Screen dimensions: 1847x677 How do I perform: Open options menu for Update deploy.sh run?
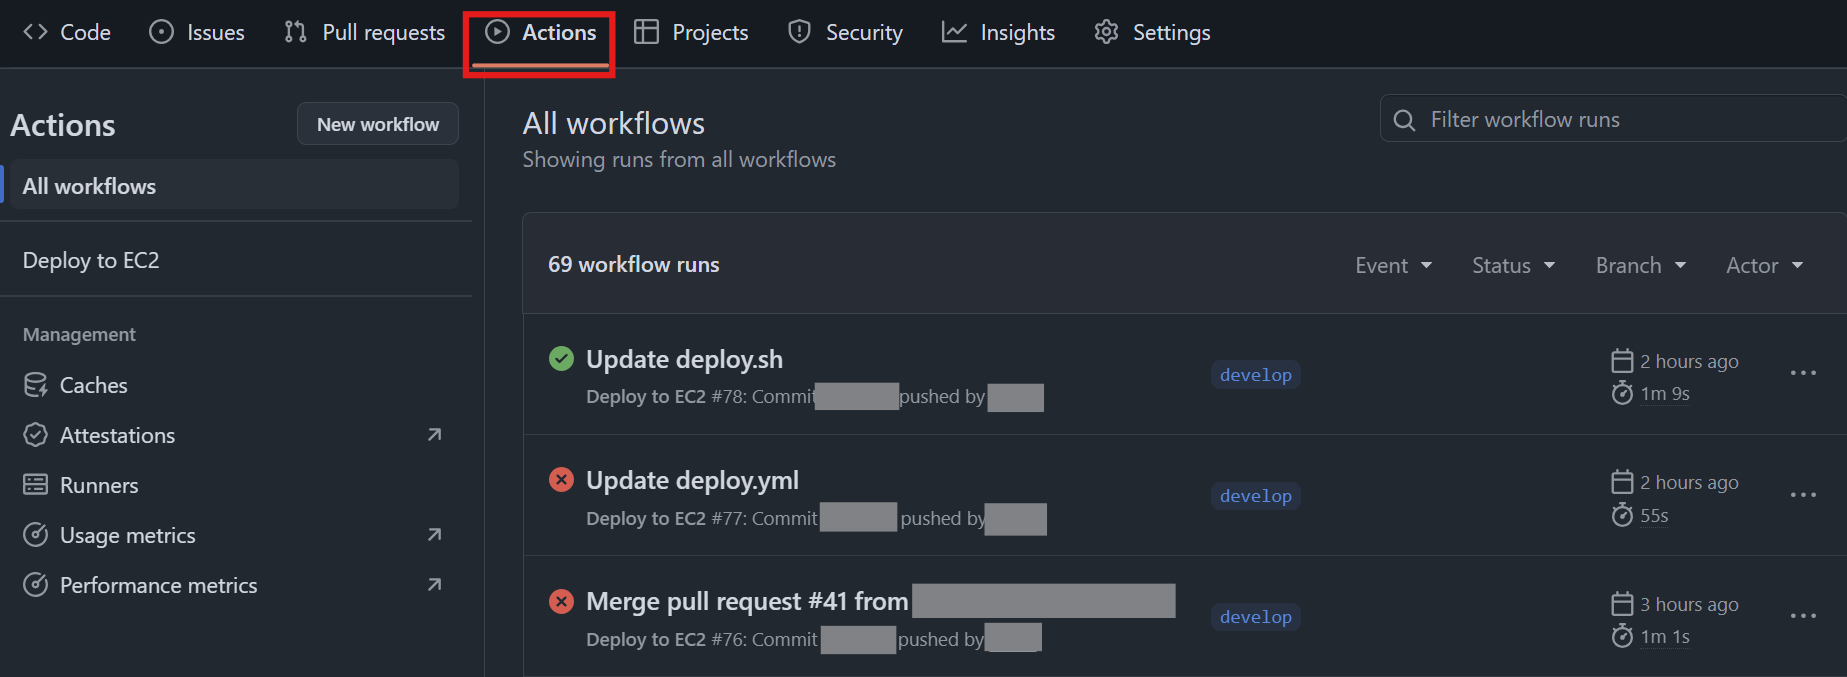tap(1803, 373)
